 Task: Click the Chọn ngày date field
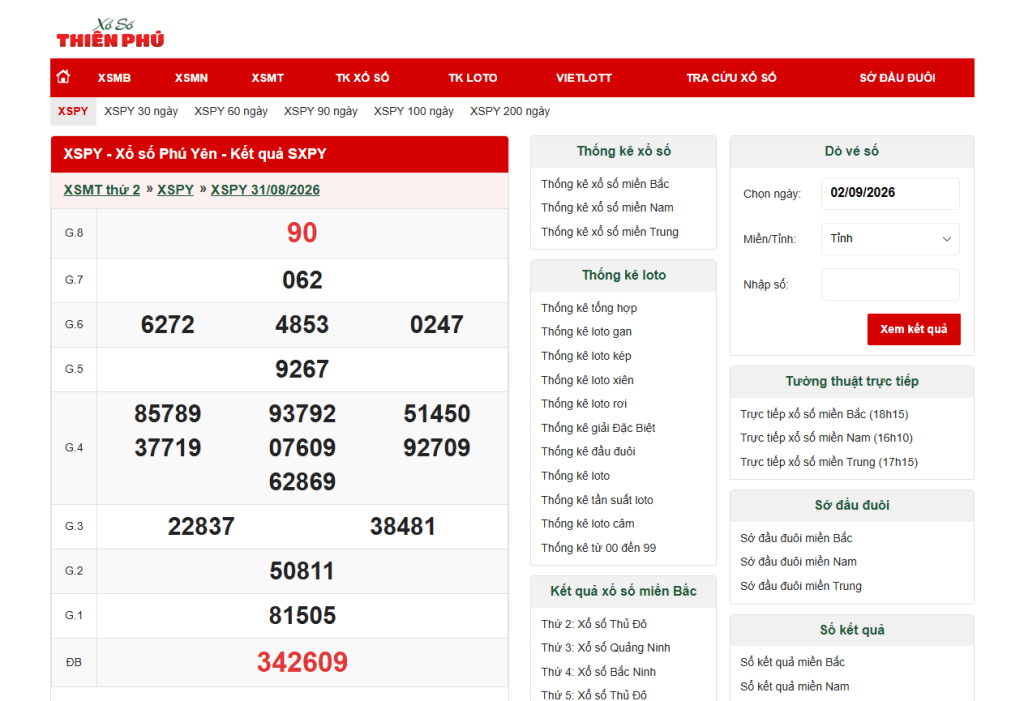pos(890,193)
